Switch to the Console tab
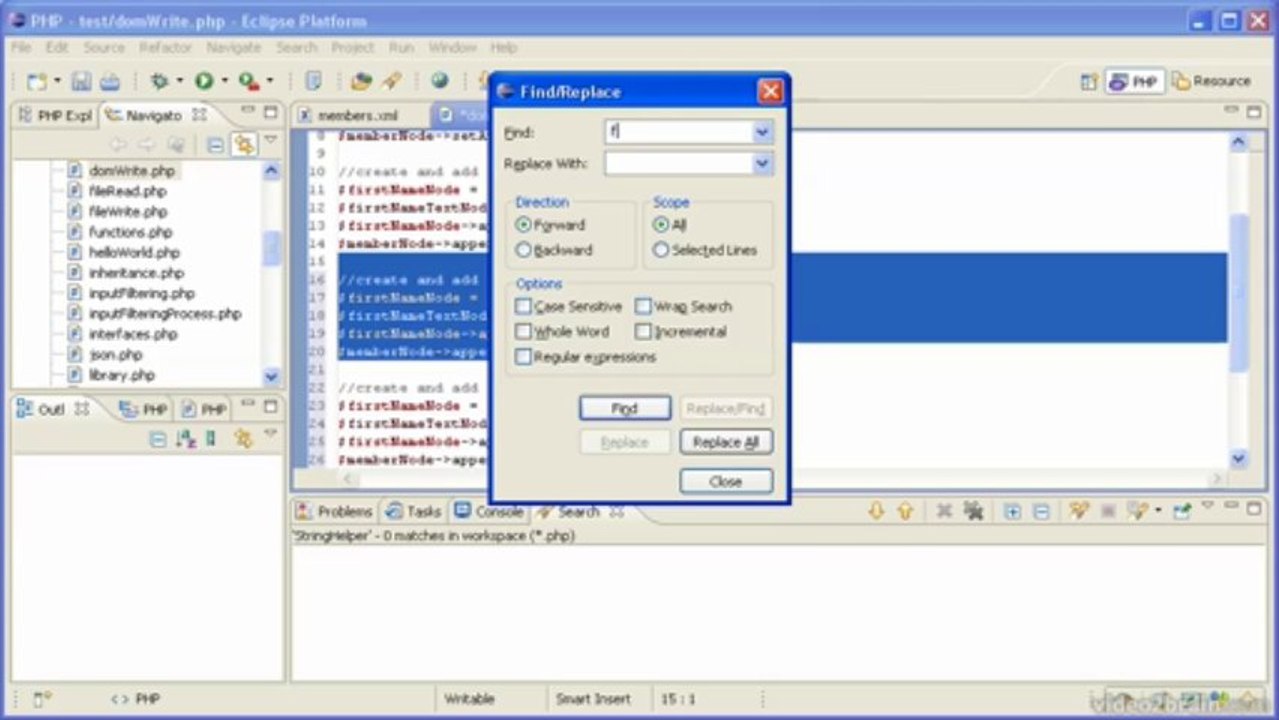The image size is (1279, 720). point(489,511)
